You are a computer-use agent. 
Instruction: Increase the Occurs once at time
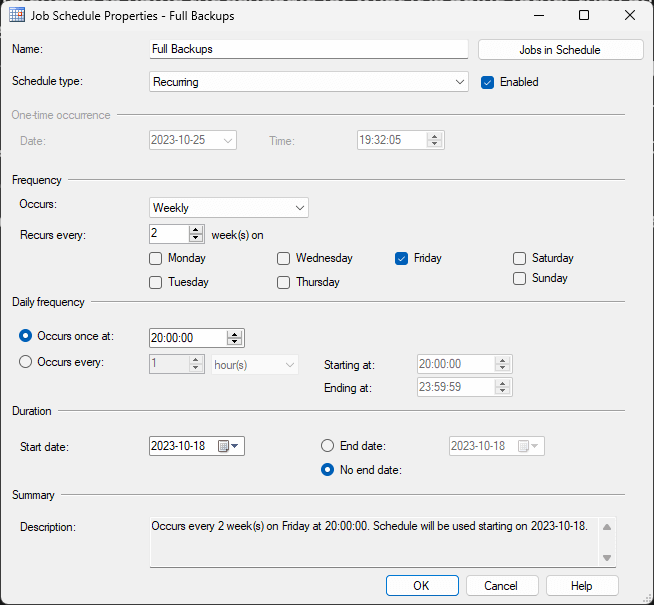[234, 333]
